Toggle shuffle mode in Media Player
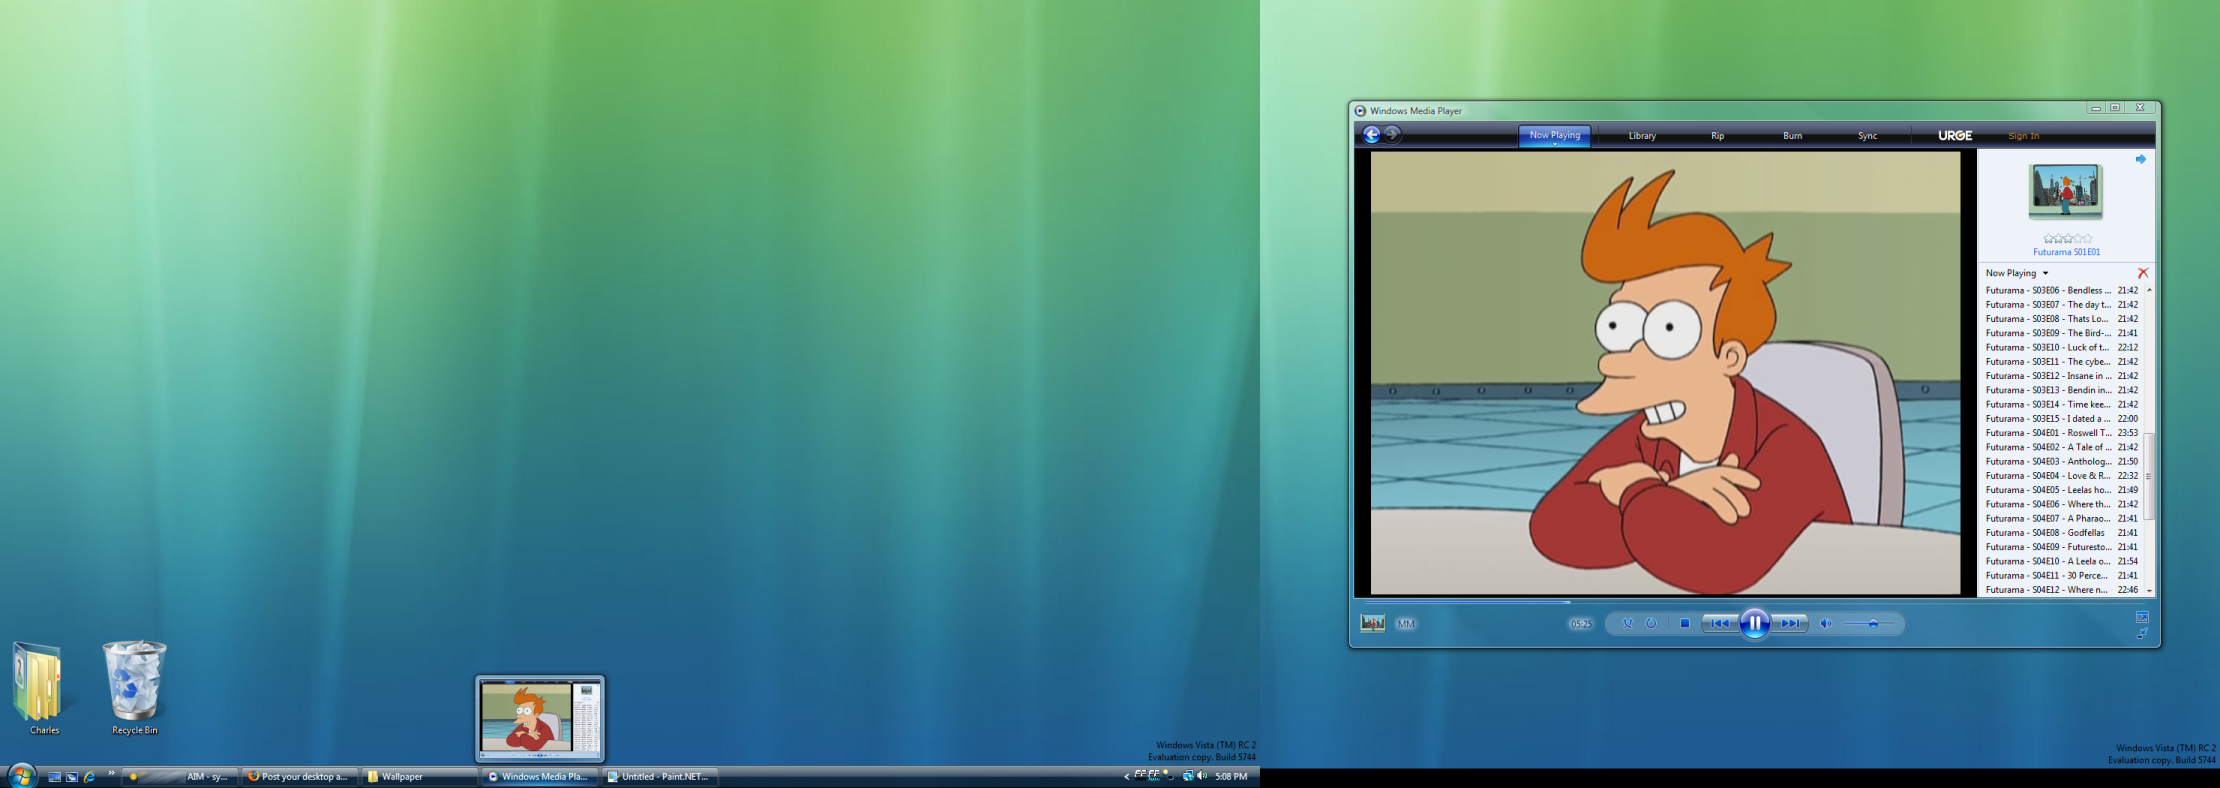Image resolution: width=2220 pixels, height=788 pixels. (x=1628, y=623)
